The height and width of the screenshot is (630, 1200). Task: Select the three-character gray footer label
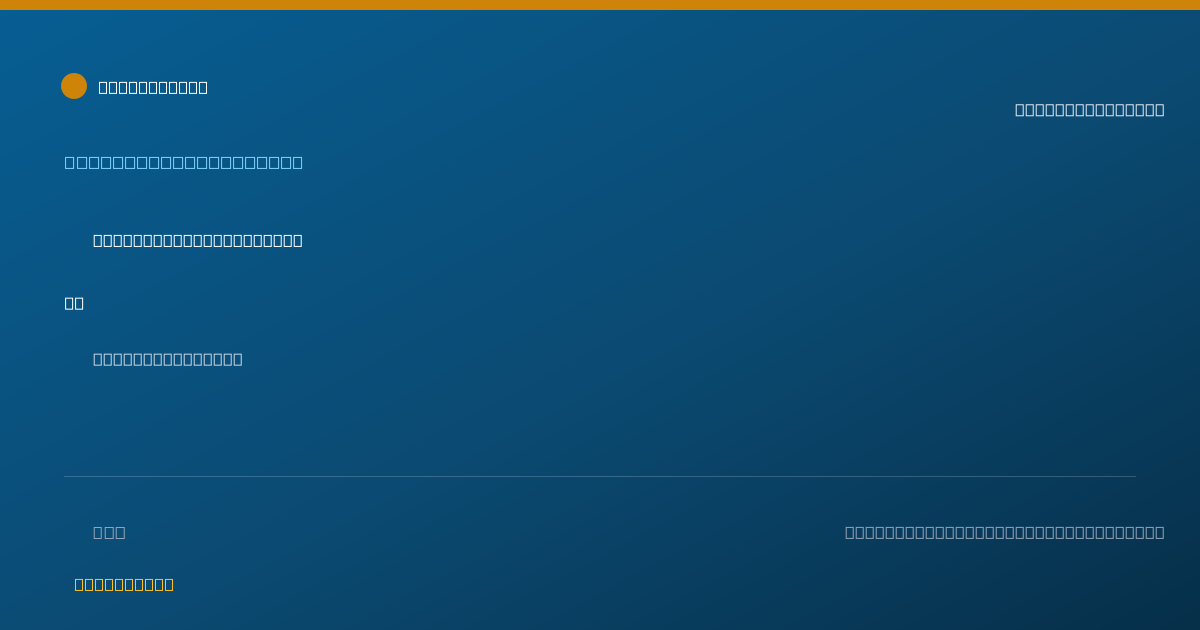pyautogui.click(x=109, y=532)
